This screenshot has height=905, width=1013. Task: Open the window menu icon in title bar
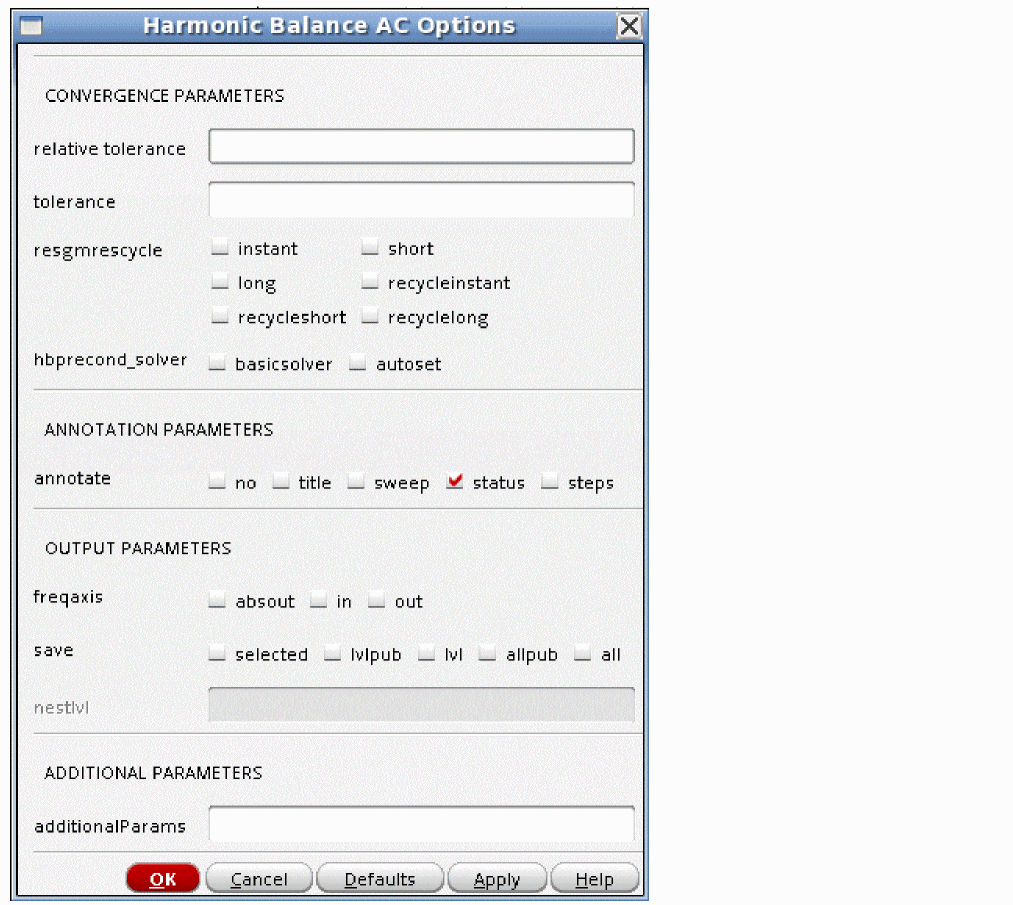click(31, 26)
